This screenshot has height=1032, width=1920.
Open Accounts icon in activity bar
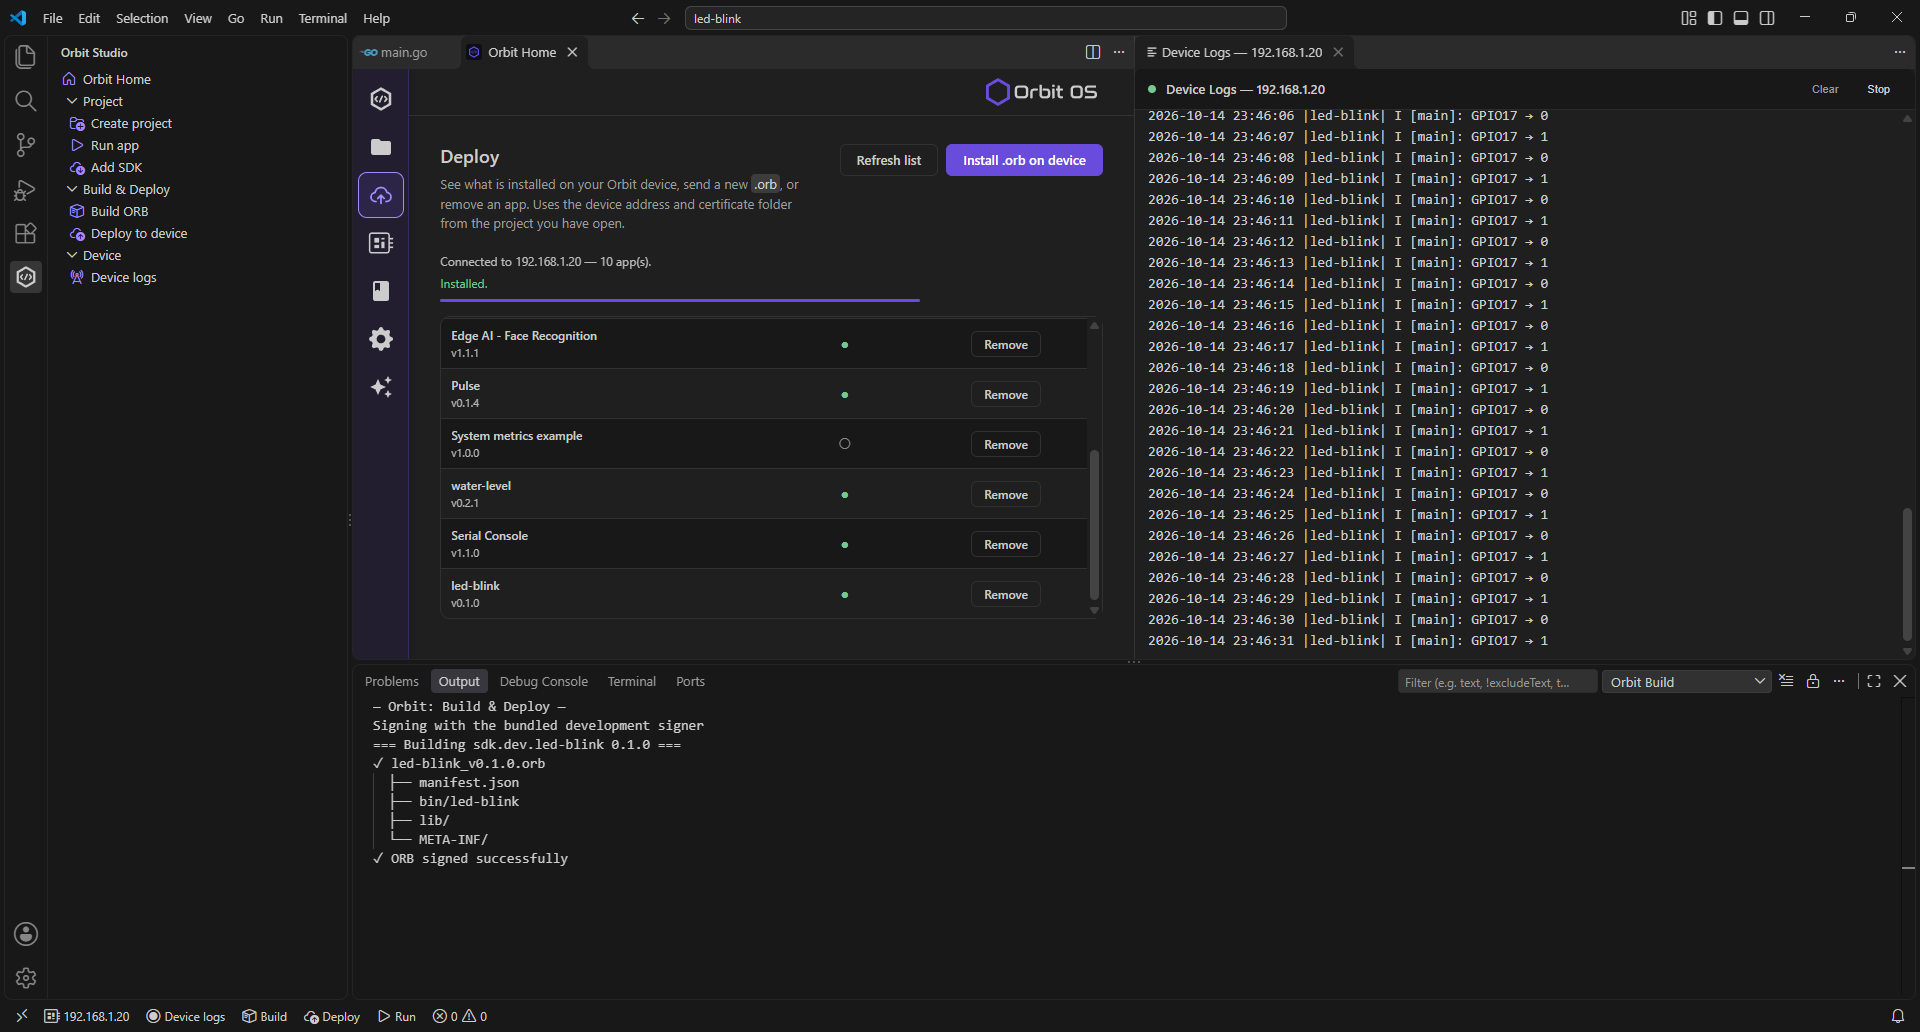(x=26, y=934)
